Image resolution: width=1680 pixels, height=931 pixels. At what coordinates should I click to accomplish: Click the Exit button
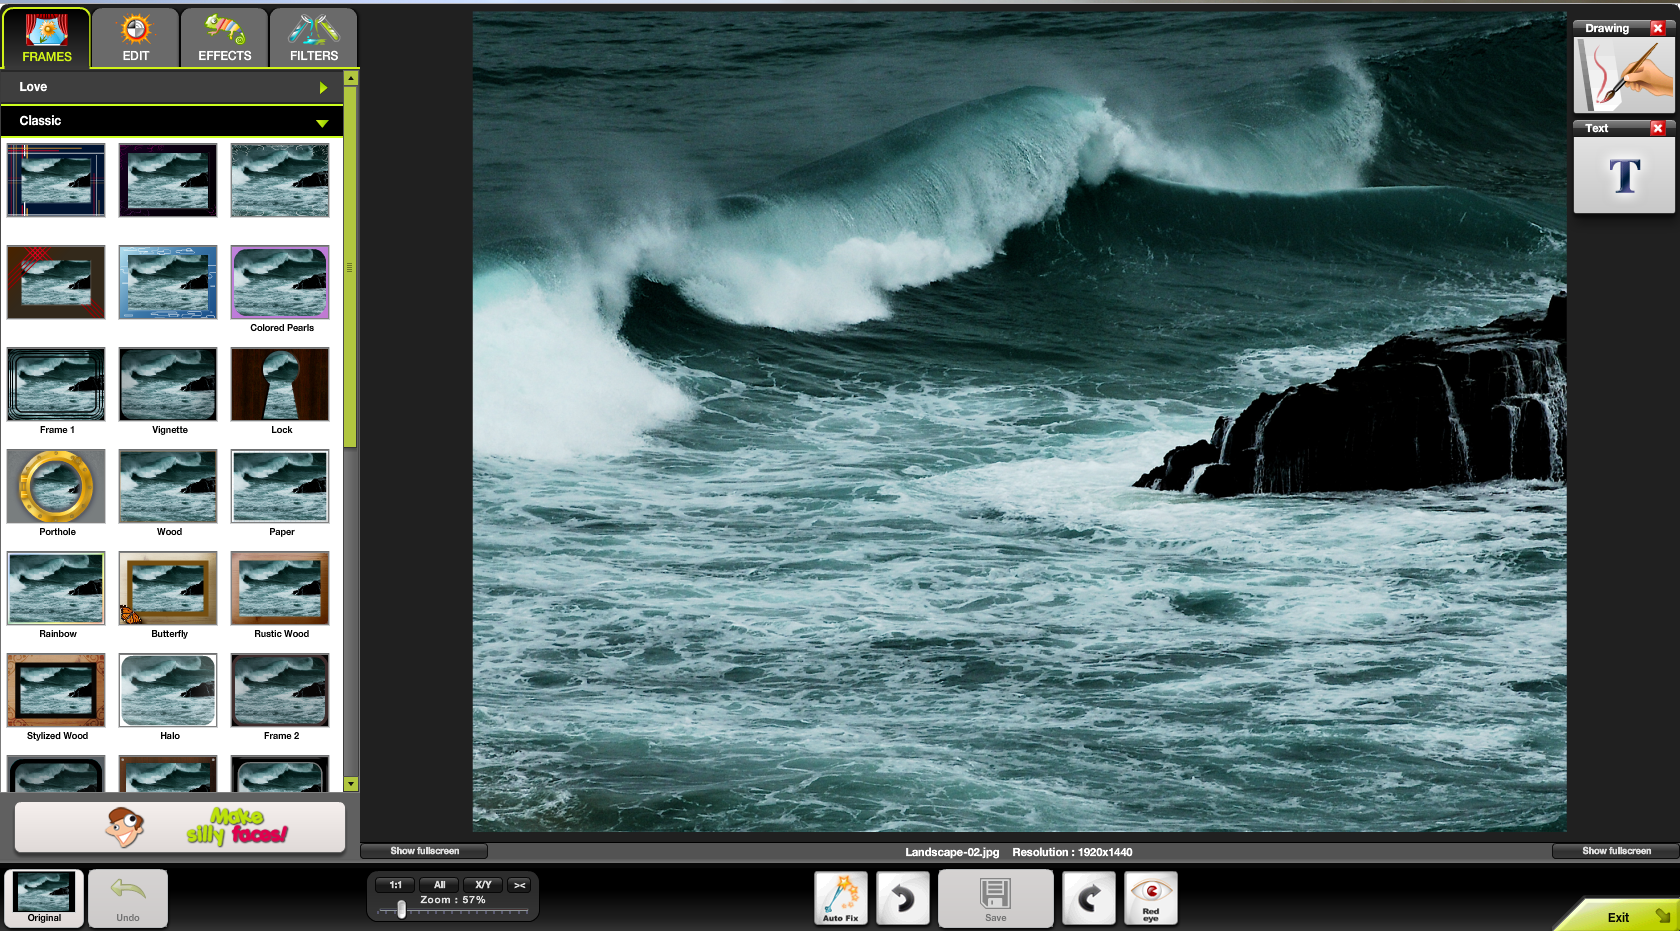(1620, 916)
